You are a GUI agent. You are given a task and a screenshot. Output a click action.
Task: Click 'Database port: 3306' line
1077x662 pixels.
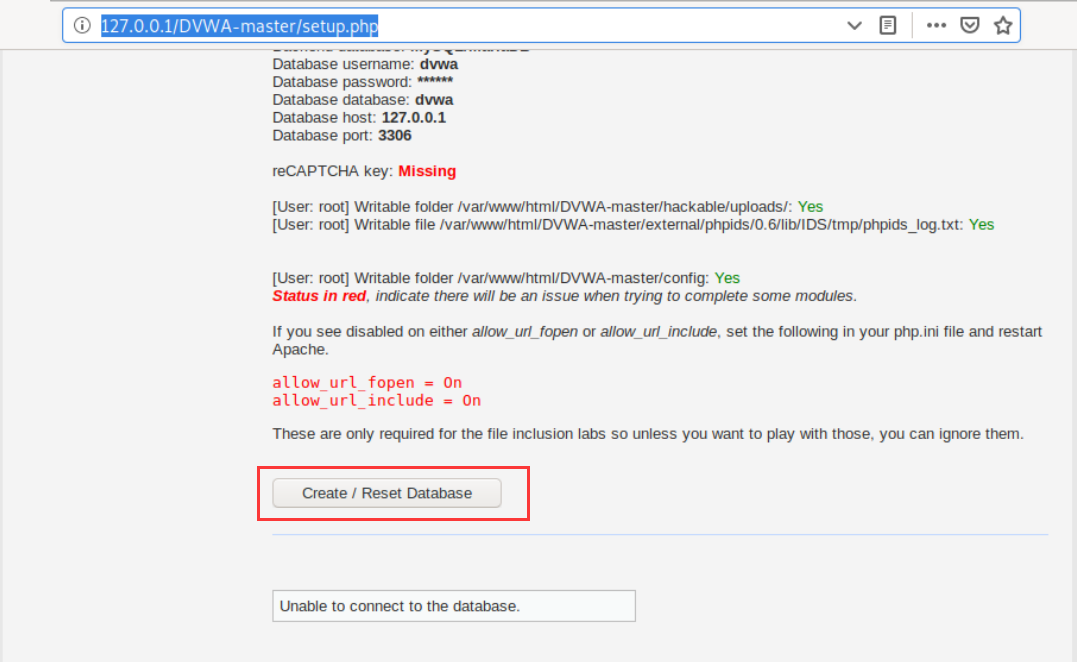[342, 135]
